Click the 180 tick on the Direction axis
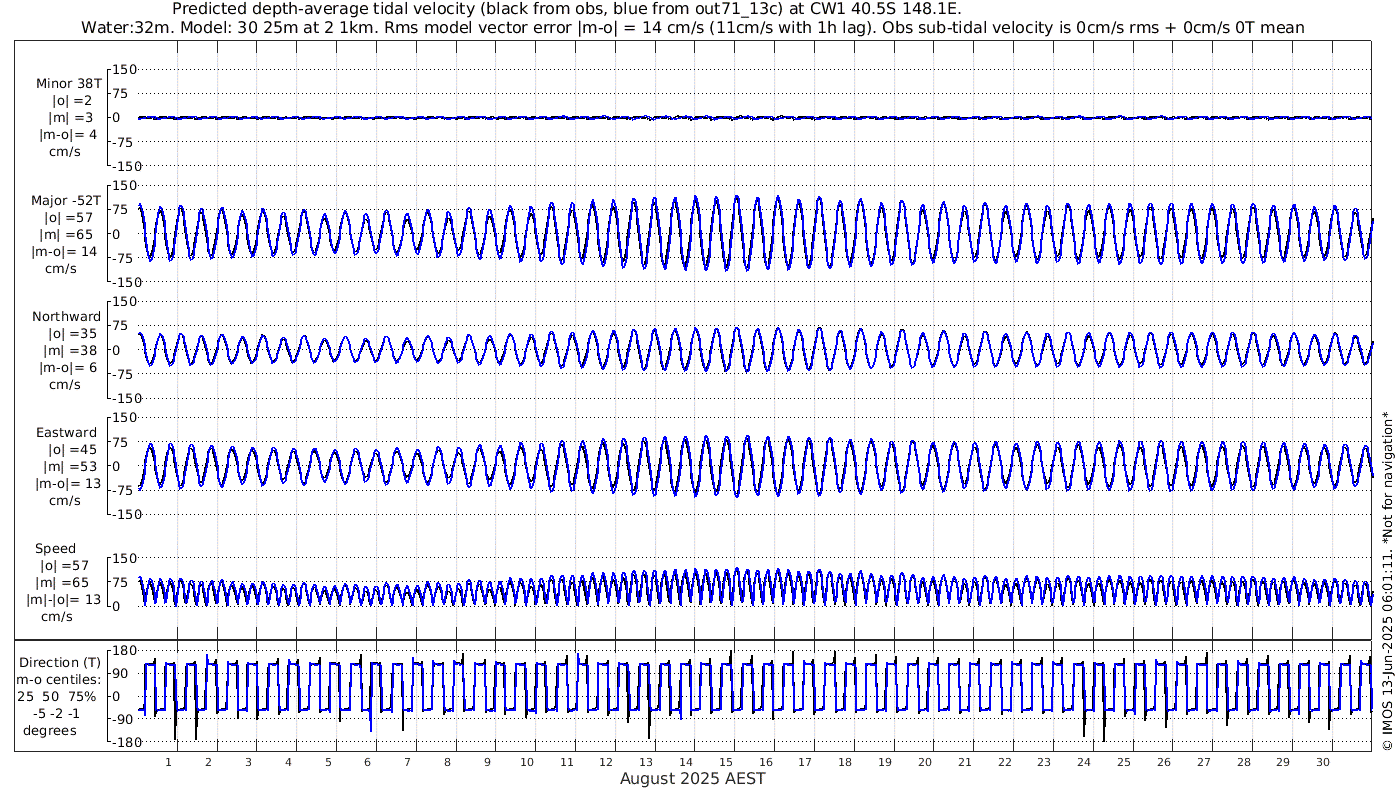 122,650
